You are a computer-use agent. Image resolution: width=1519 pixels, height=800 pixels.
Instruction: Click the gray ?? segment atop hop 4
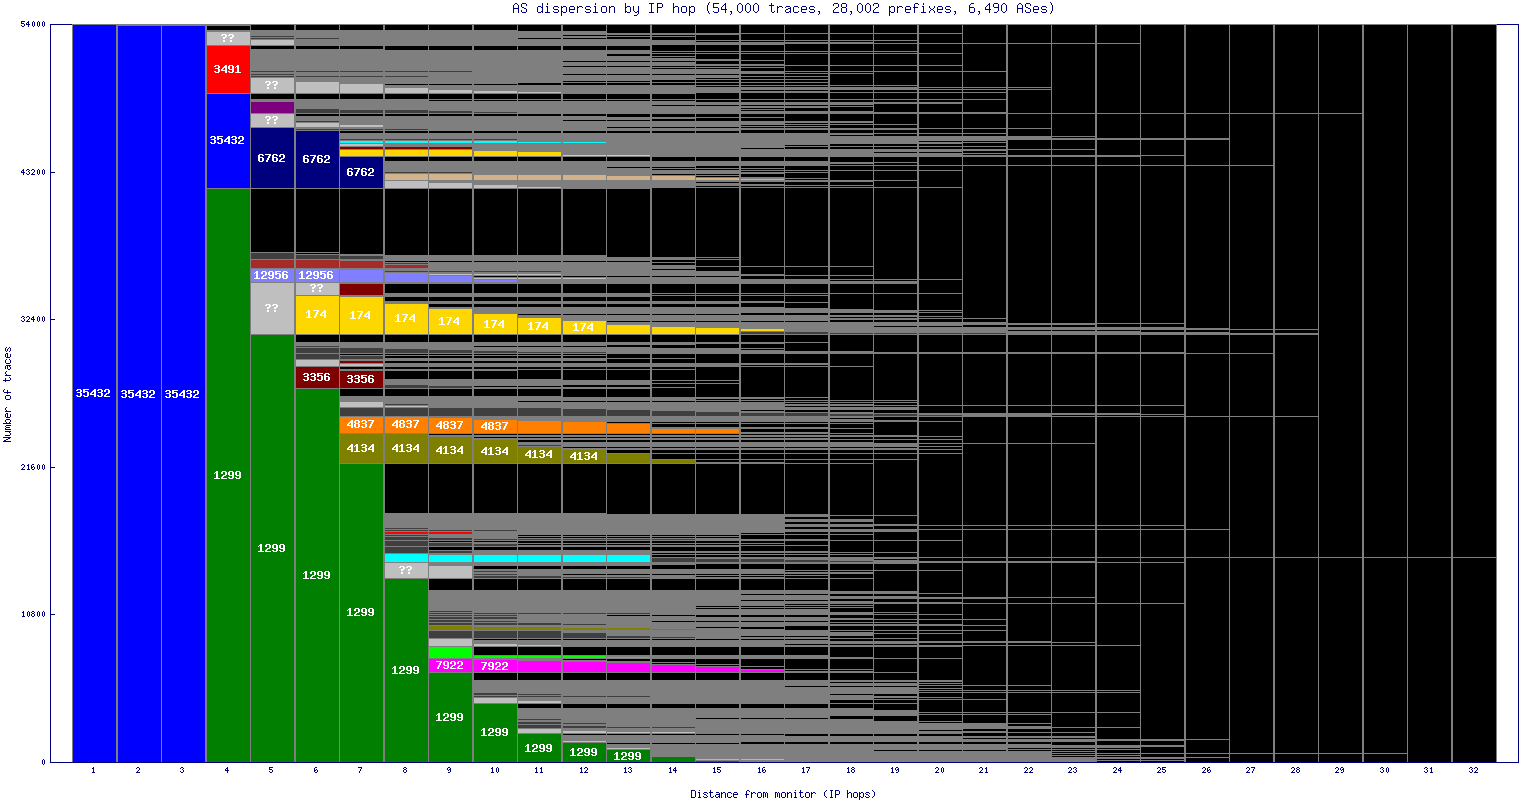point(228,38)
